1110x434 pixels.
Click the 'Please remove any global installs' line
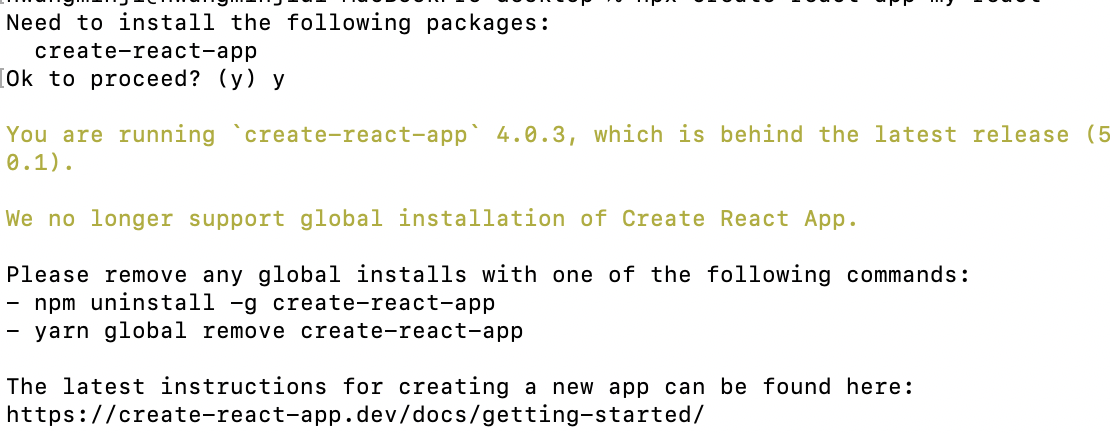[488, 275]
